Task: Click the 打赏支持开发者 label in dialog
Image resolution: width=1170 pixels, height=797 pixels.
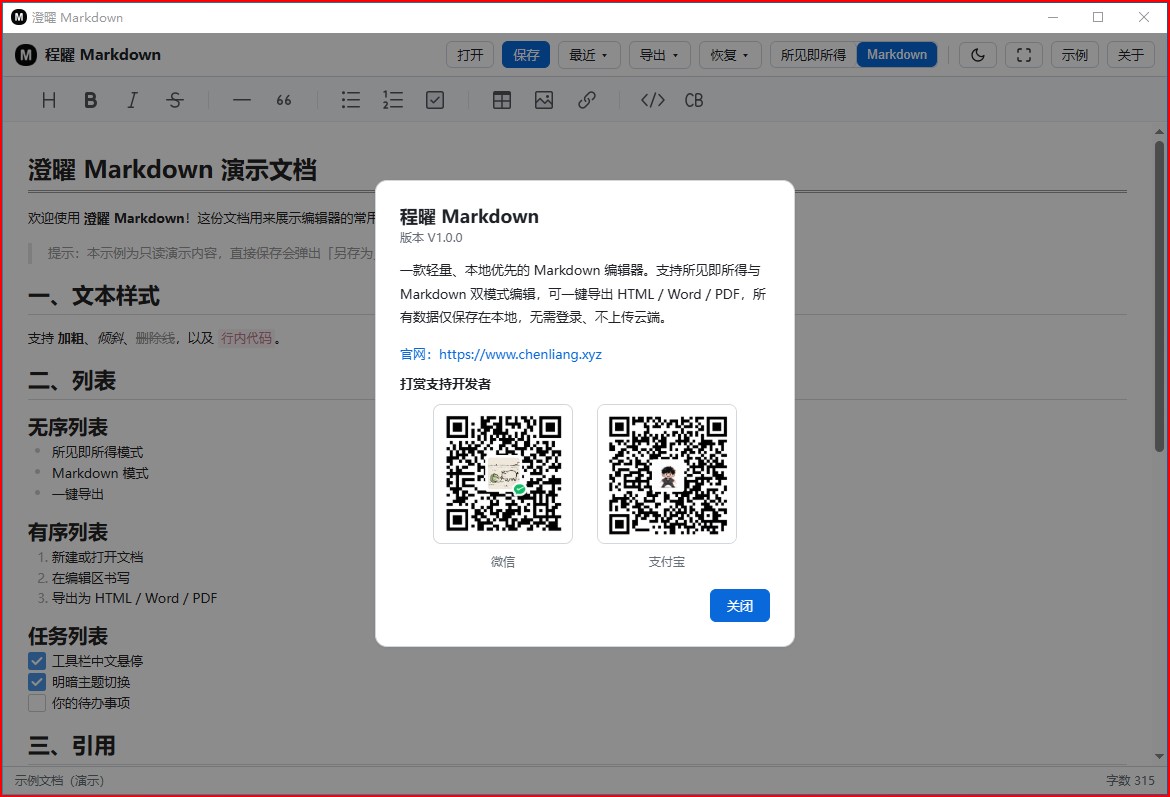Action: (x=445, y=384)
